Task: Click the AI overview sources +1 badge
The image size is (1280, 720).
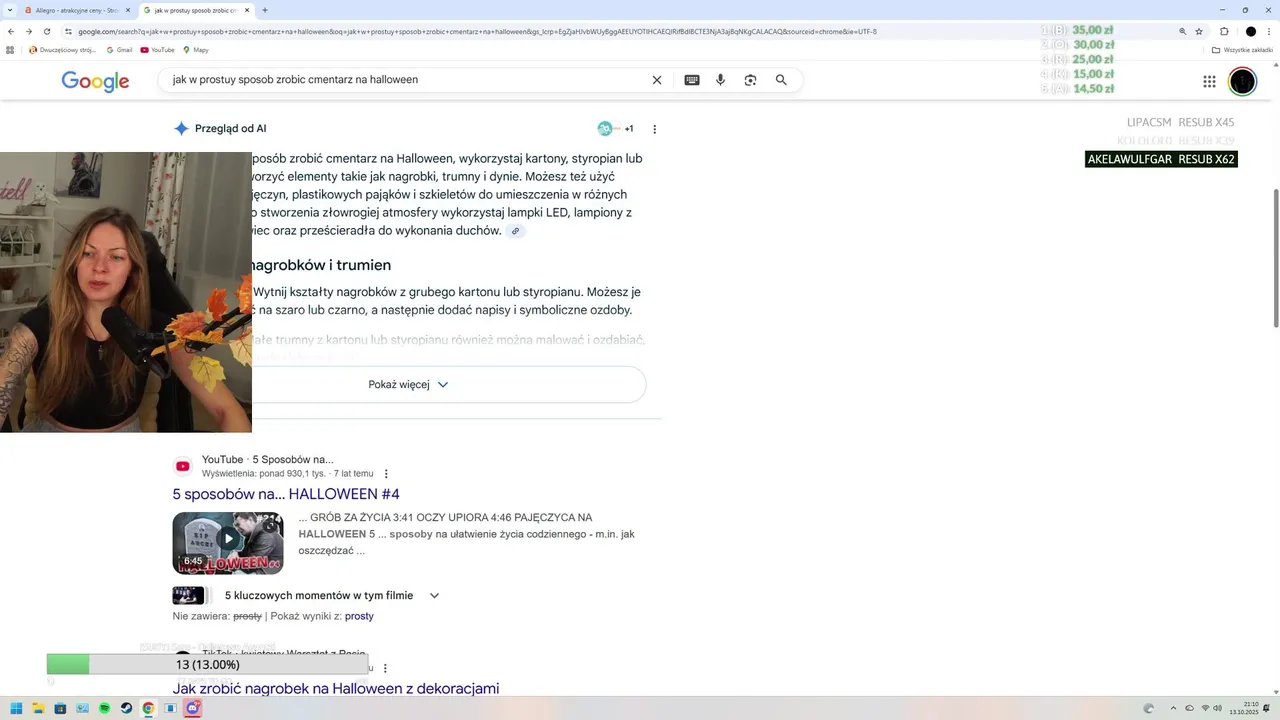Action: click(616, 129)
